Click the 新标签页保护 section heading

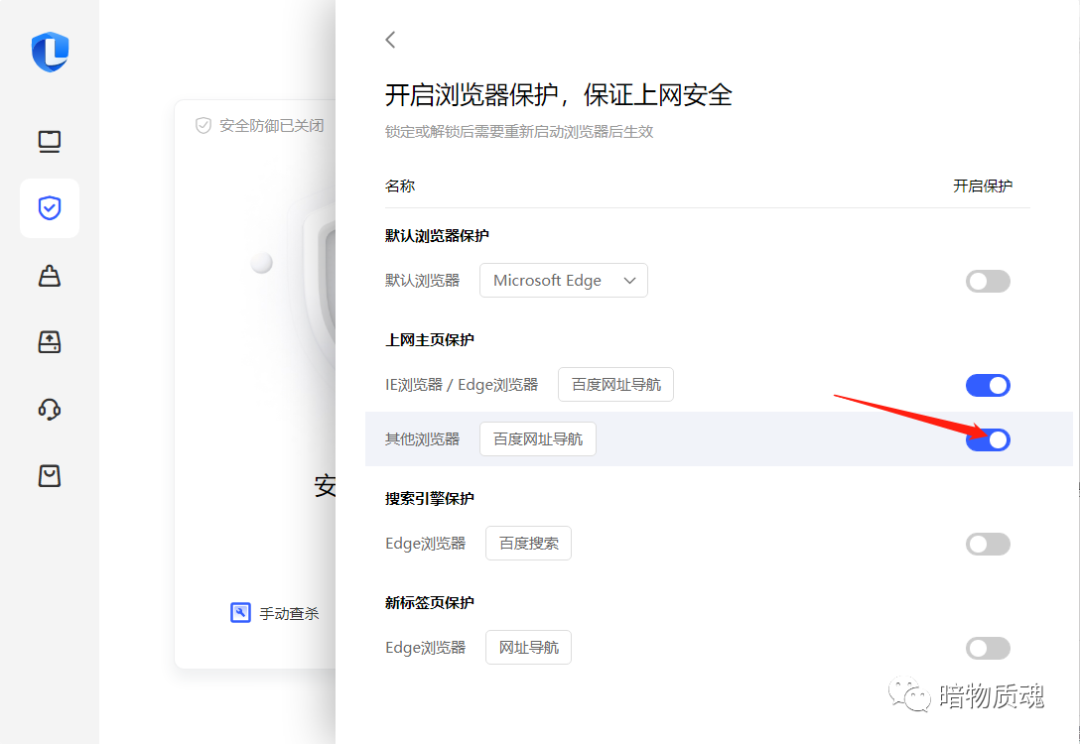(x=429, y=603)
